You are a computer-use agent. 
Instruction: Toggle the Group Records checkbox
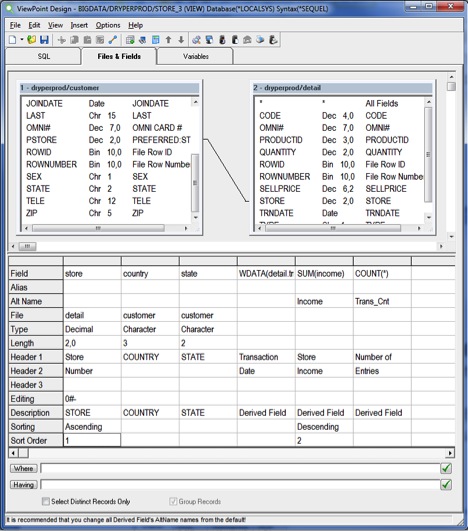(x=173, y=501)
